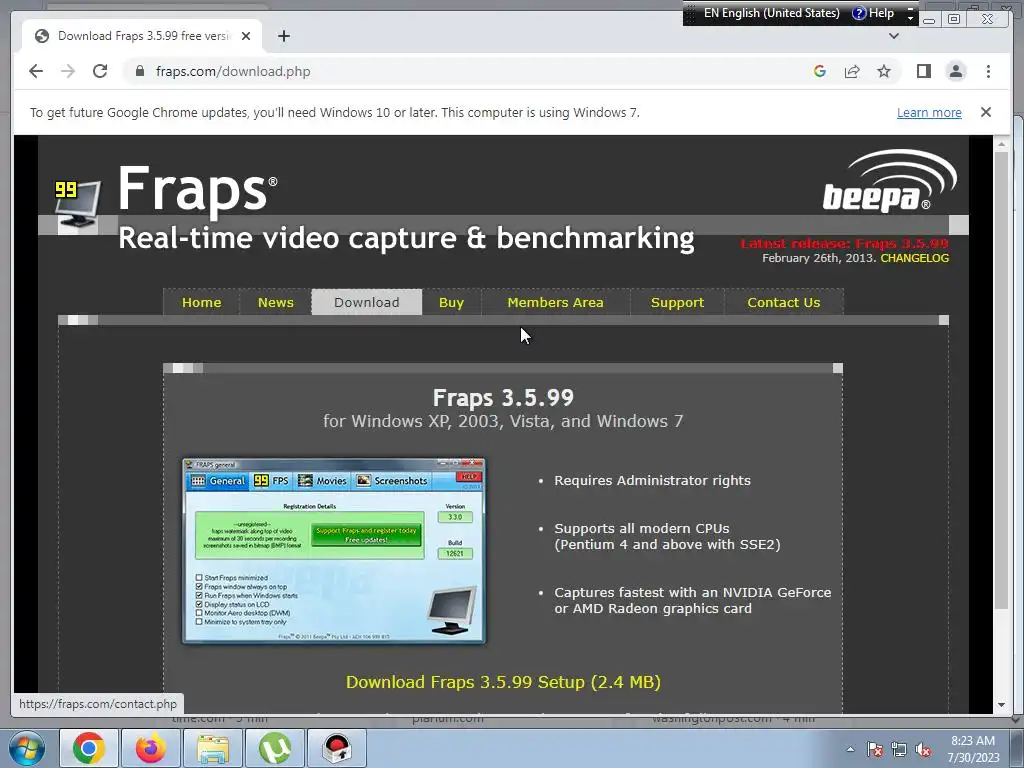1024x768 pixels.
Task: Open the red recorder app in taskbar
Action: [x=337, y=748]
